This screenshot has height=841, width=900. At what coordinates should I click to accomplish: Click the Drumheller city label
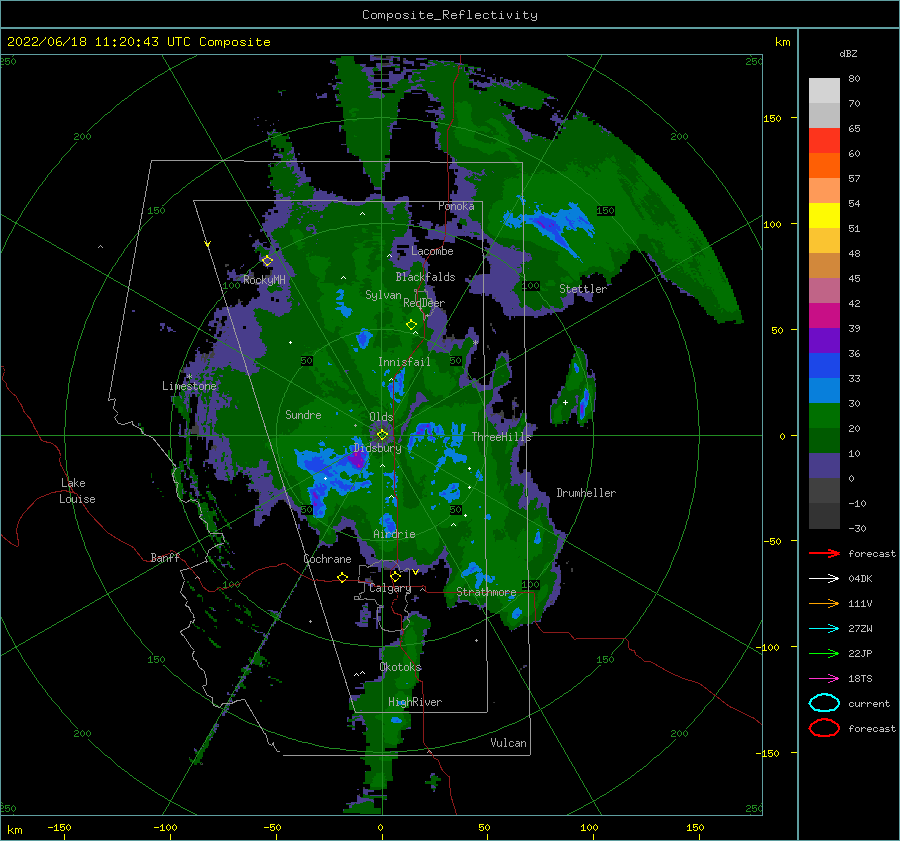tap(586, 493)
